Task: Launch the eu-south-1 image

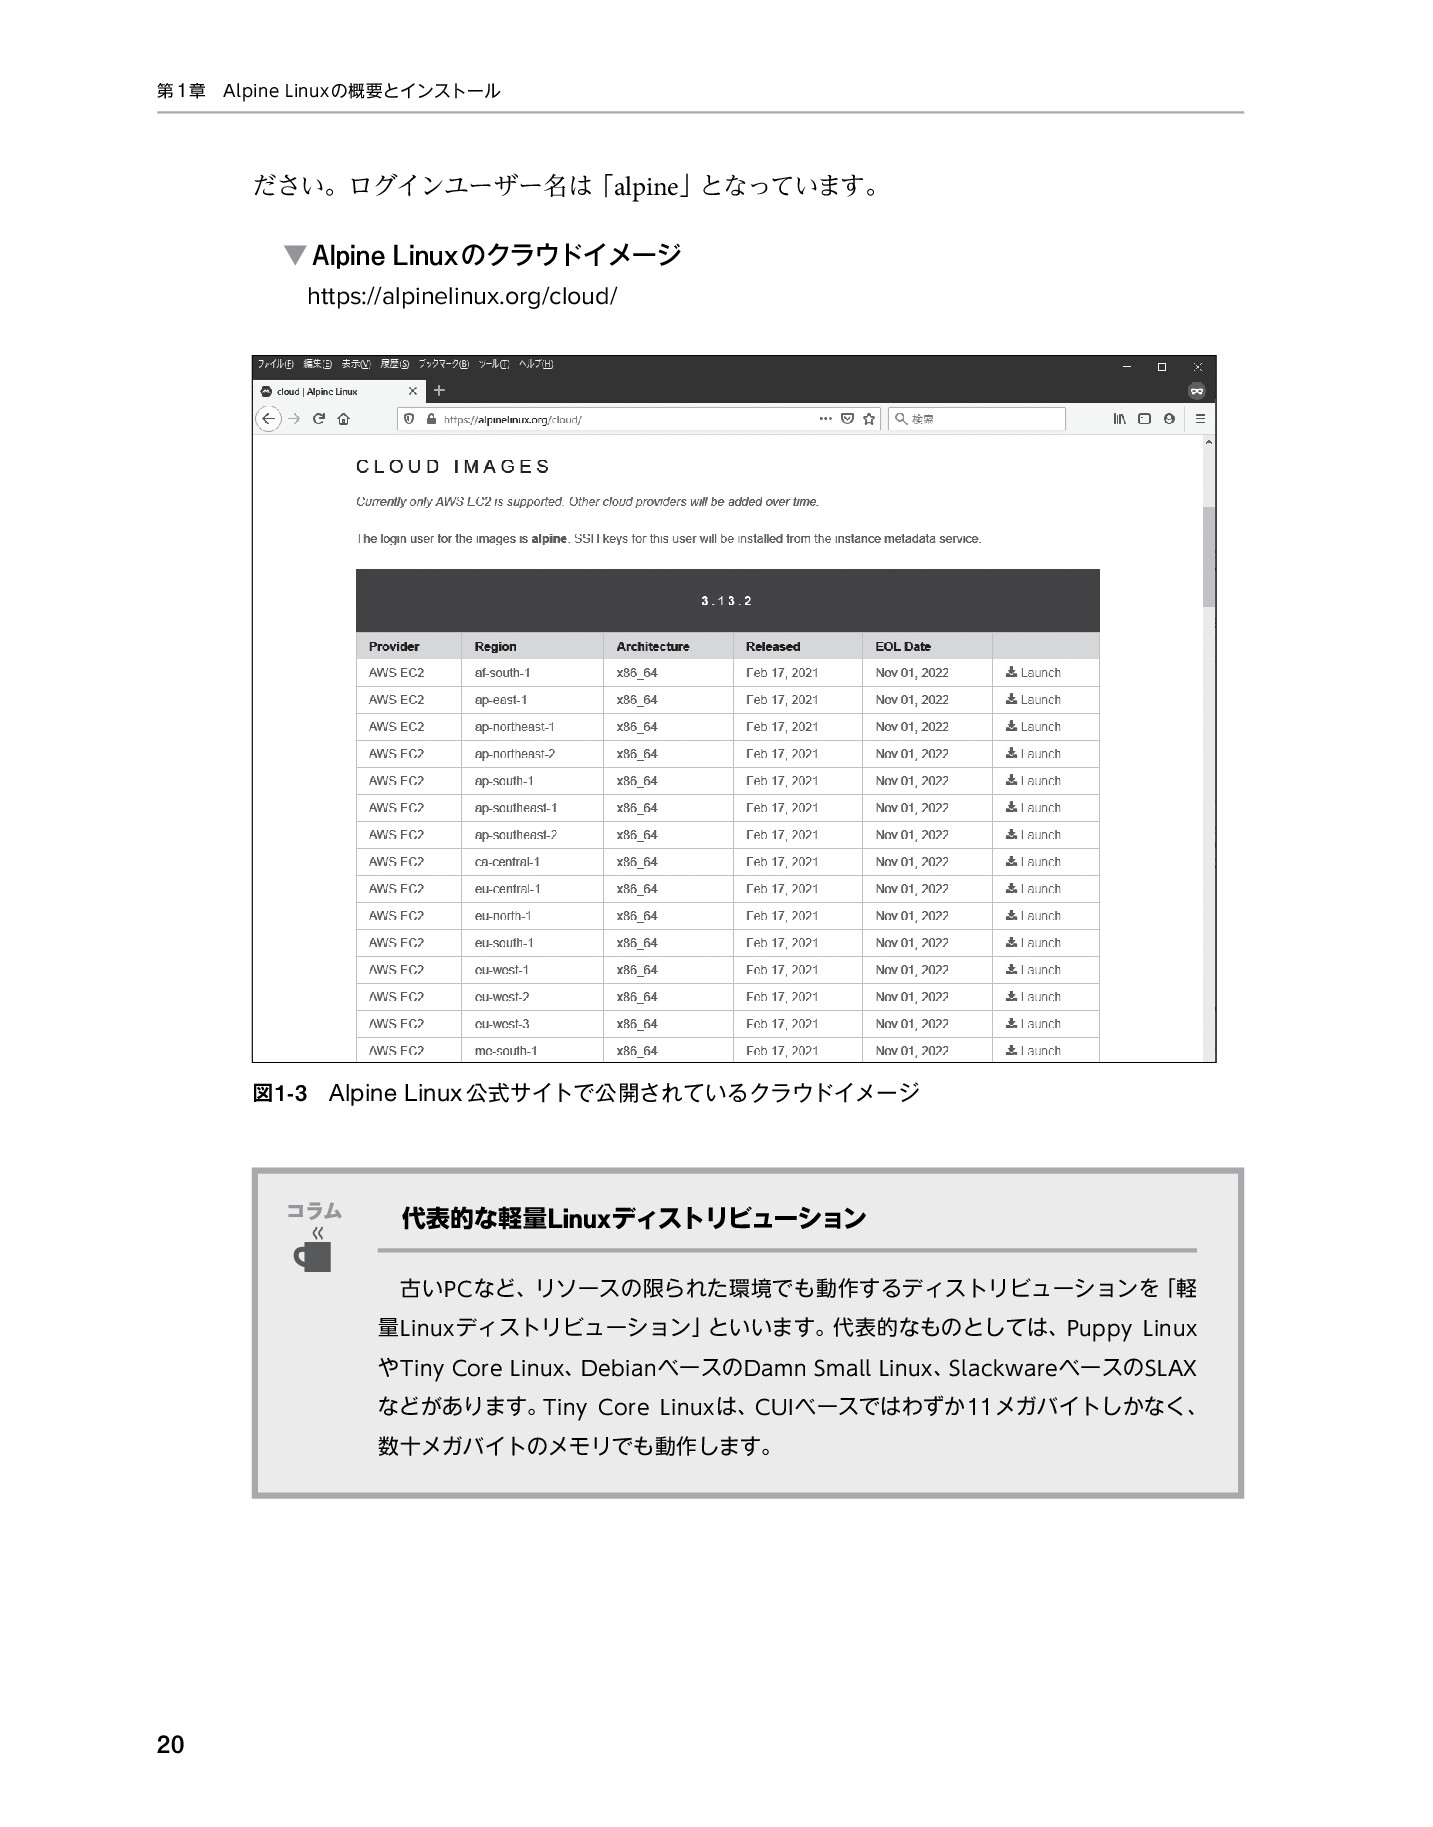Action: [1033, 943]
